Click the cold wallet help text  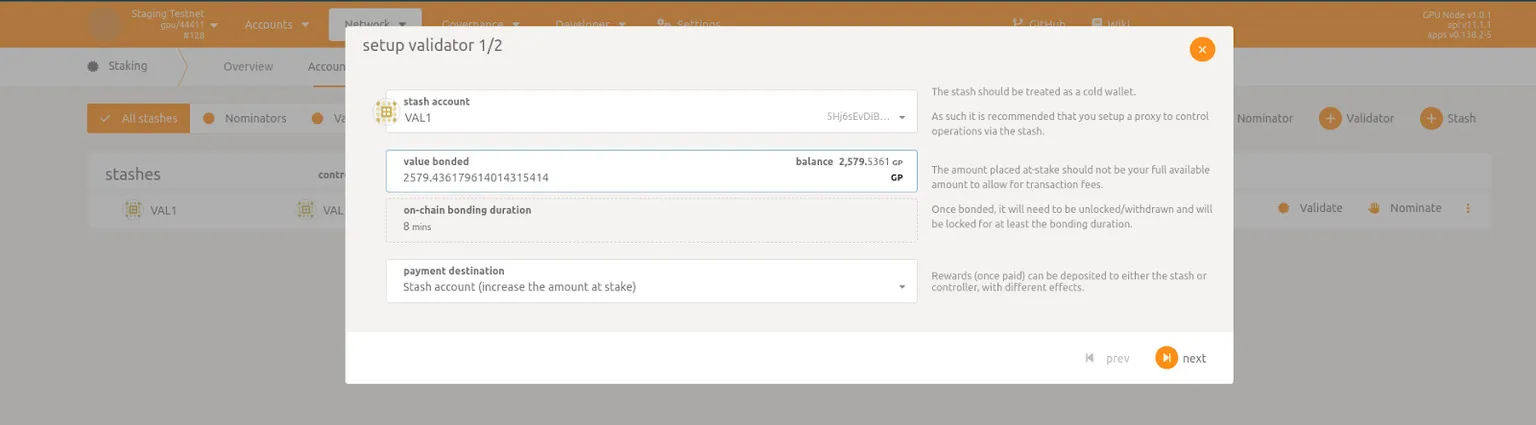1033,91
